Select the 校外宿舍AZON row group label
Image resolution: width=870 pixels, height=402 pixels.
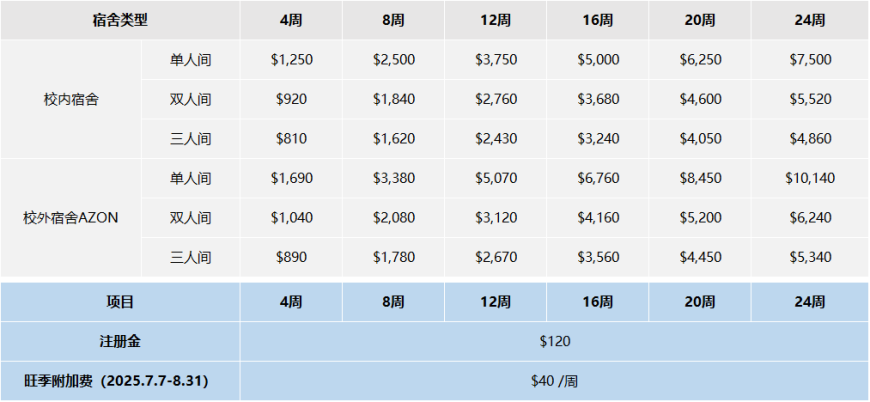click(72, 217)
